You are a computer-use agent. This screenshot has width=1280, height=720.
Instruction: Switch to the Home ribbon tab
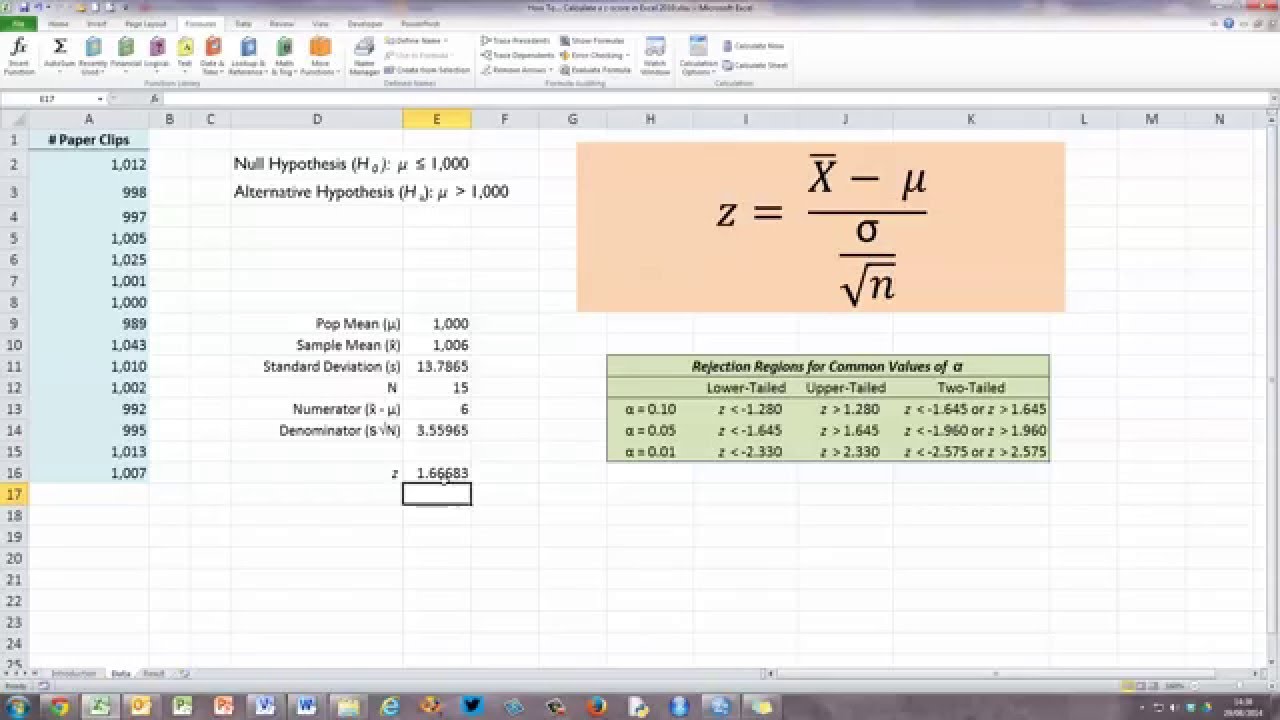tap(59, 22)
